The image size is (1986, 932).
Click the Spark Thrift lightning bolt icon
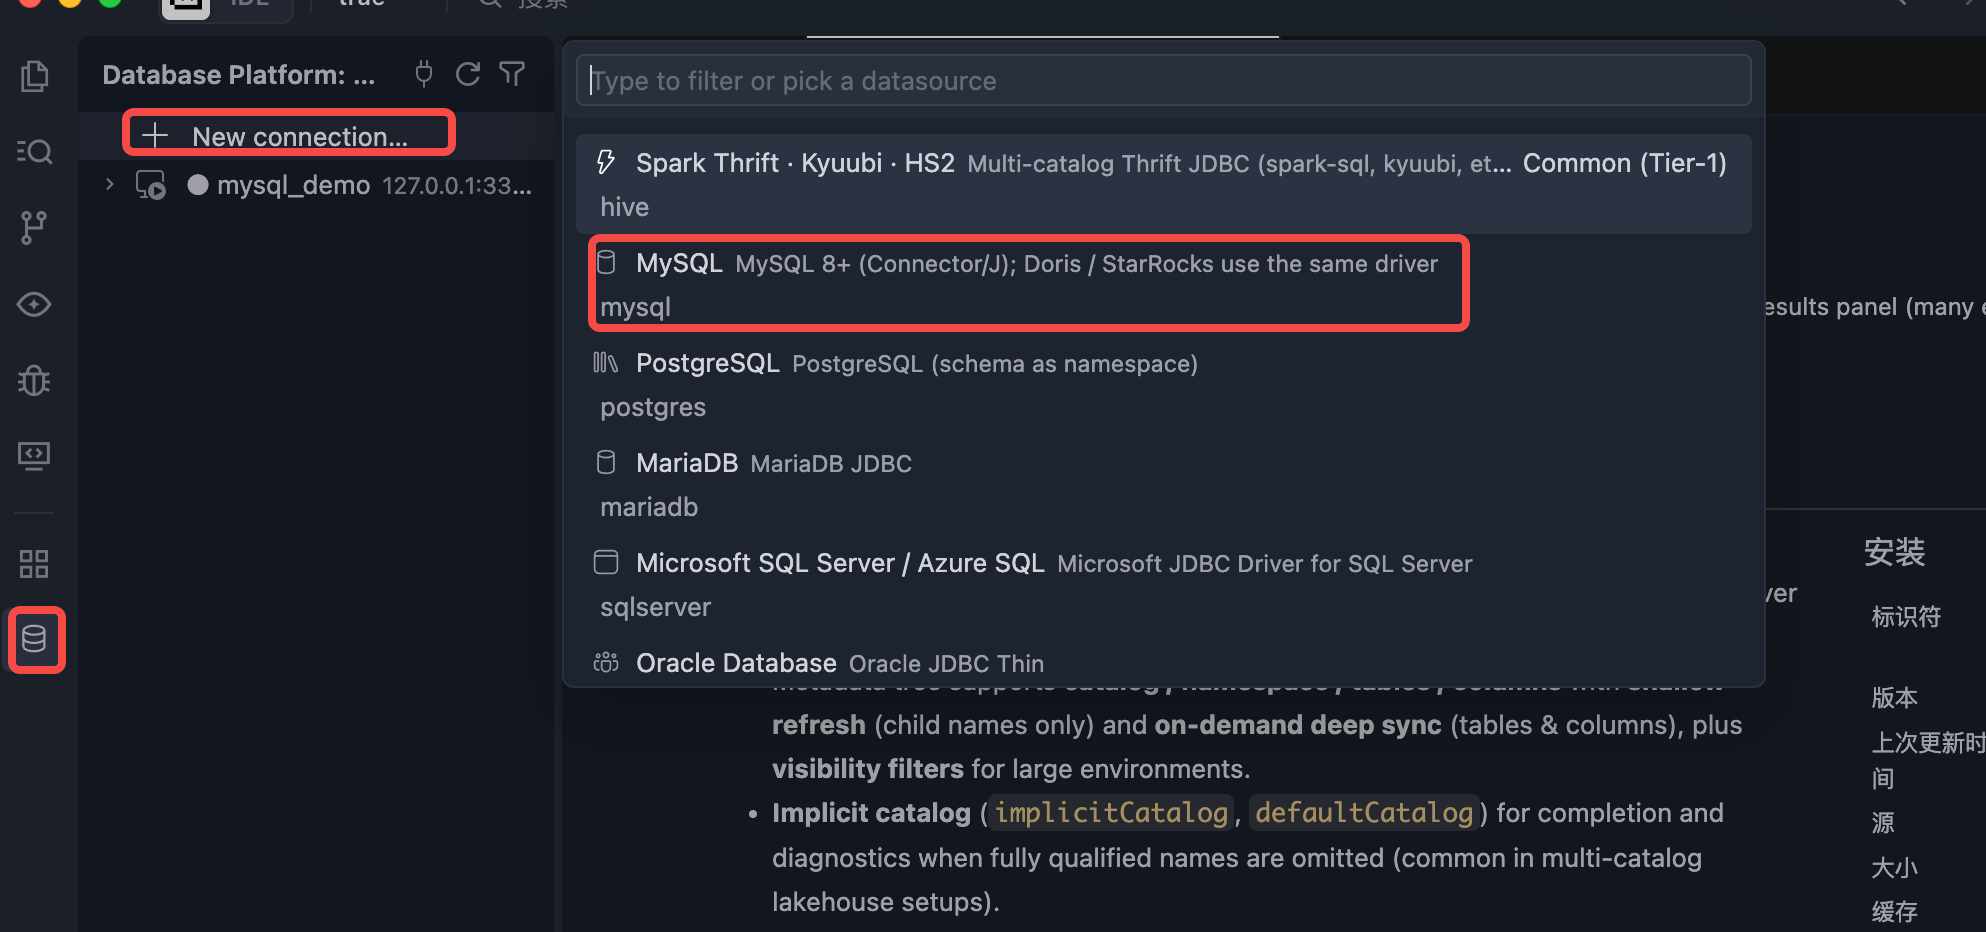point(606,162)
